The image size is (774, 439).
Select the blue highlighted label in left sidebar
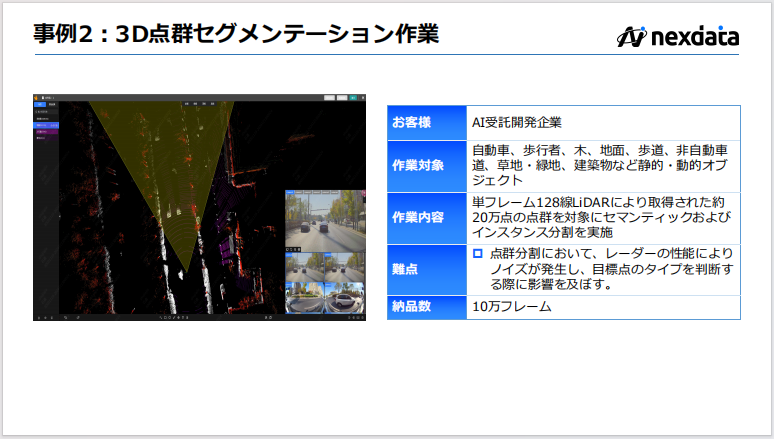tap(44, 126)
